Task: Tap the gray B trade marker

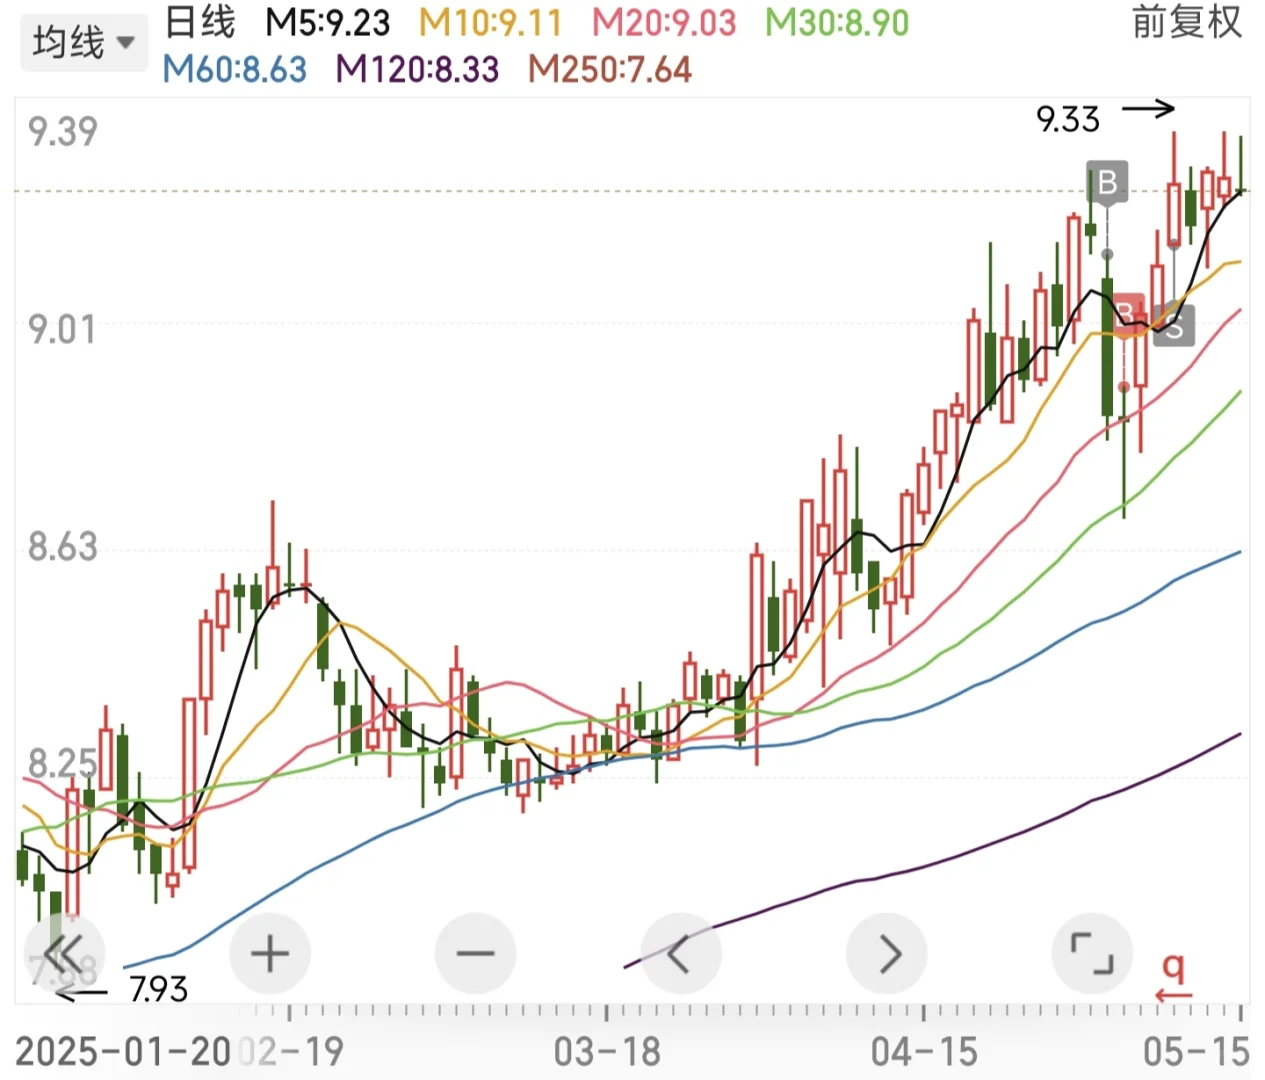Action: pos(1107,183)
